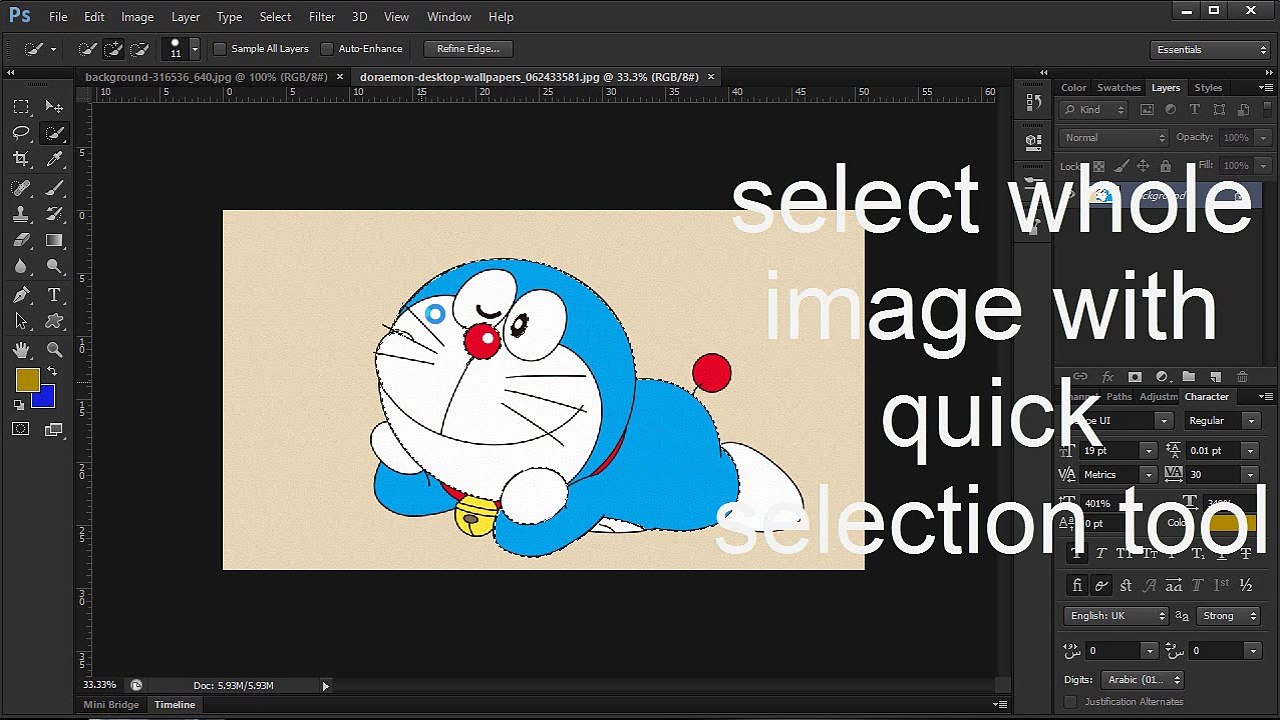Switch to background-316536_640.jpg document tab
1280x720 pixels.
pos(207,76)
